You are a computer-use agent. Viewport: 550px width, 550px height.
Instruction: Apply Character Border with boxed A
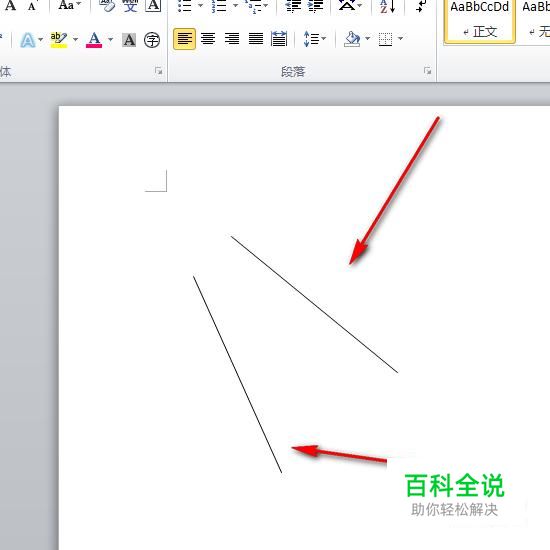pyautogui.click(x=153, y=6)
